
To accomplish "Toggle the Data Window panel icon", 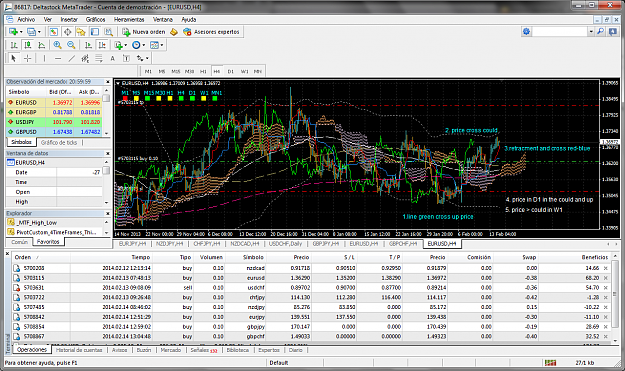I will pyautogui.click(x=67, y=31).
